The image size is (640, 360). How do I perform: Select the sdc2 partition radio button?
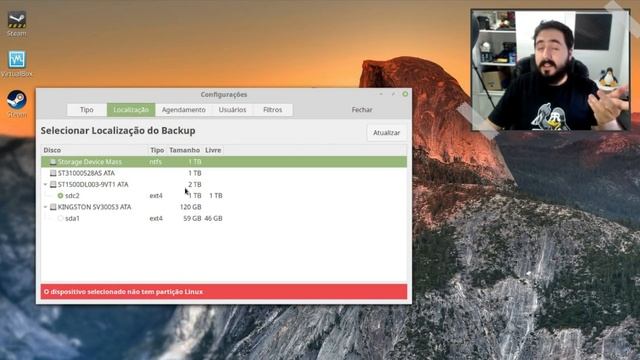point(60,196)
